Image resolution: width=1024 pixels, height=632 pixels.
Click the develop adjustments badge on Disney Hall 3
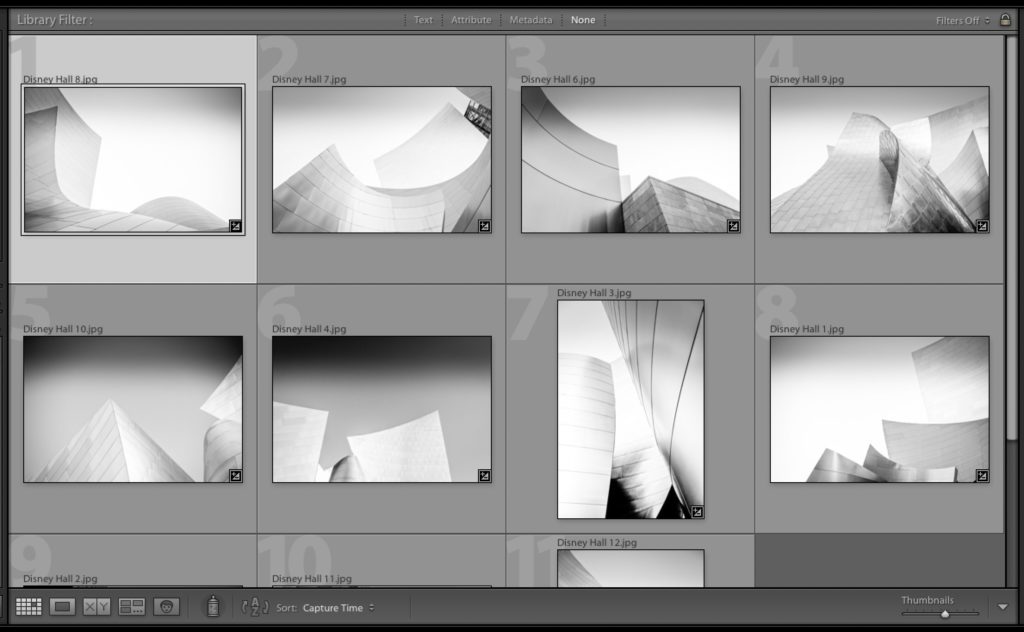(x=697, y=512)
